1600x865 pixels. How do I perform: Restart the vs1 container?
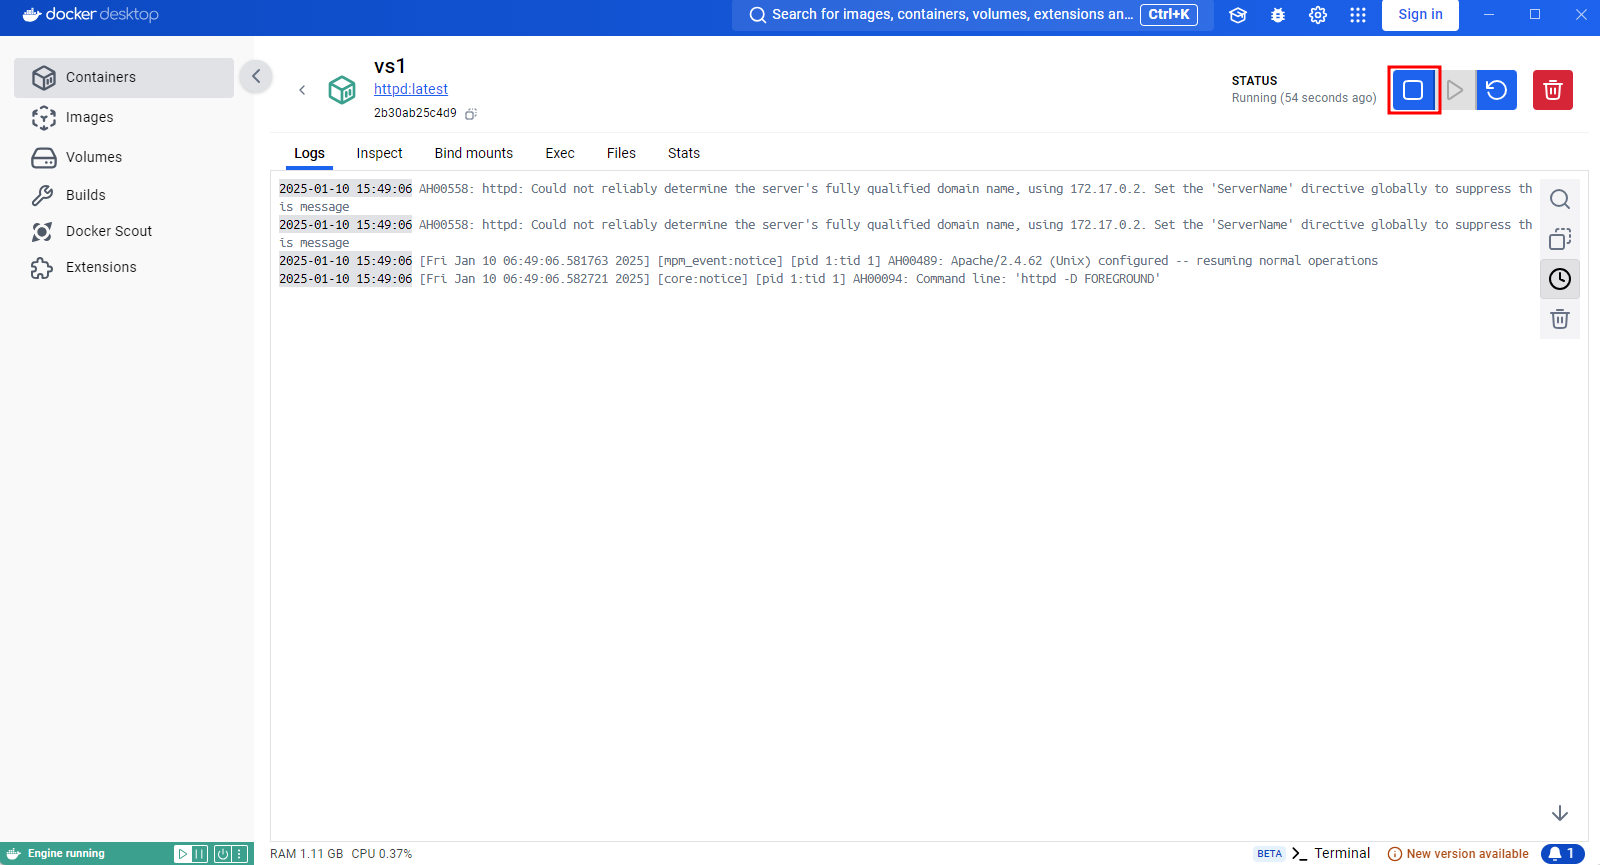coord(1497,90)
